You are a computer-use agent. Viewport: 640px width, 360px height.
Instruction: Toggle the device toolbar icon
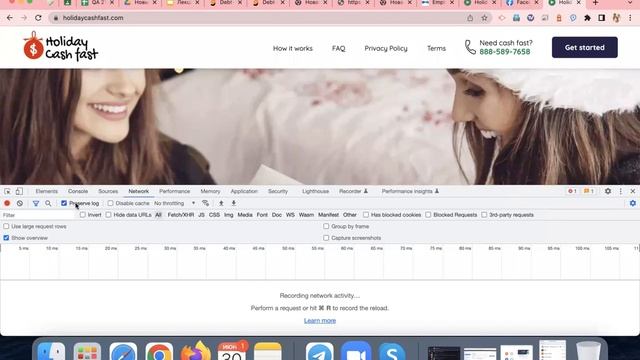tap(19, 191)
